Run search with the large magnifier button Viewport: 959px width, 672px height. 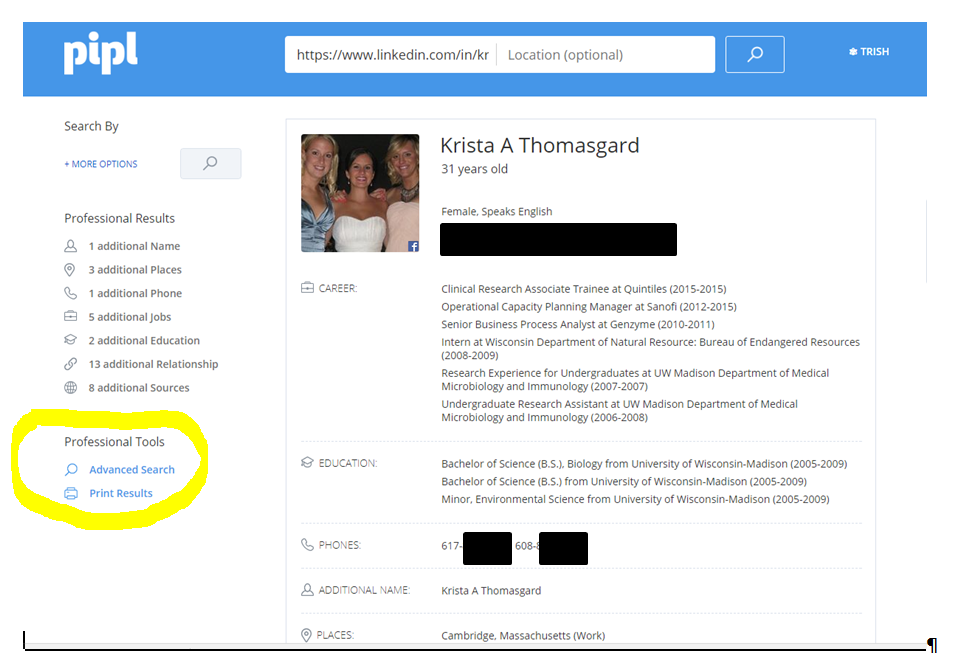754,54
